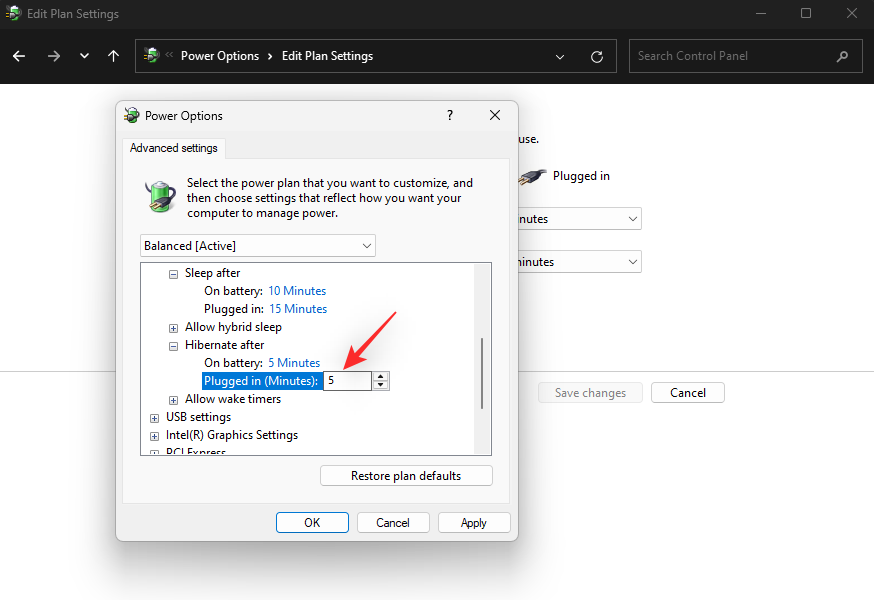Screen dimensions: 874x600
Task: Confirm with the OK button
Action: tap(312, 522)
